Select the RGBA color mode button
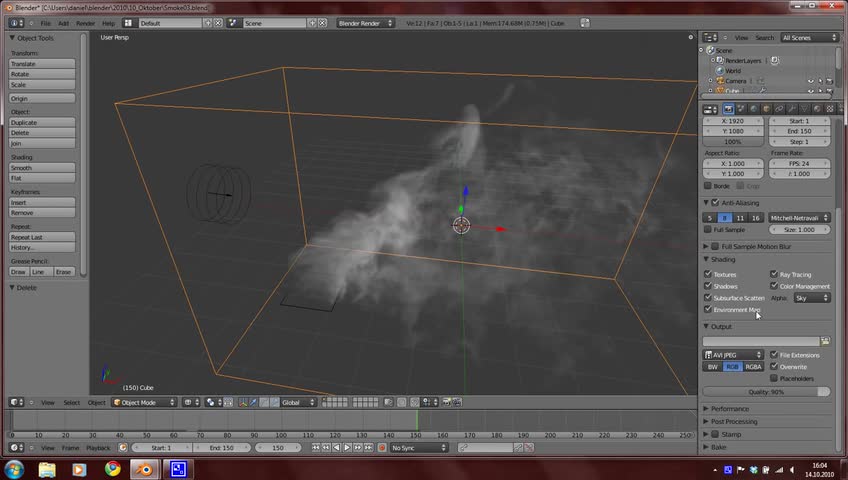 coord(753,366)
